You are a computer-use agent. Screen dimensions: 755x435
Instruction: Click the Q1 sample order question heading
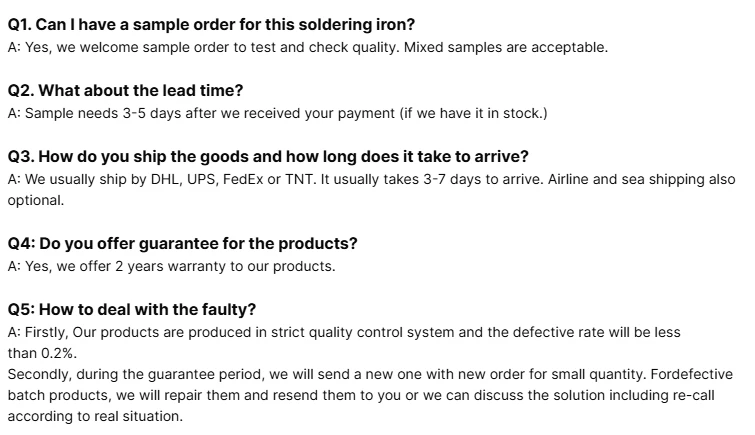tap(211, 25)
